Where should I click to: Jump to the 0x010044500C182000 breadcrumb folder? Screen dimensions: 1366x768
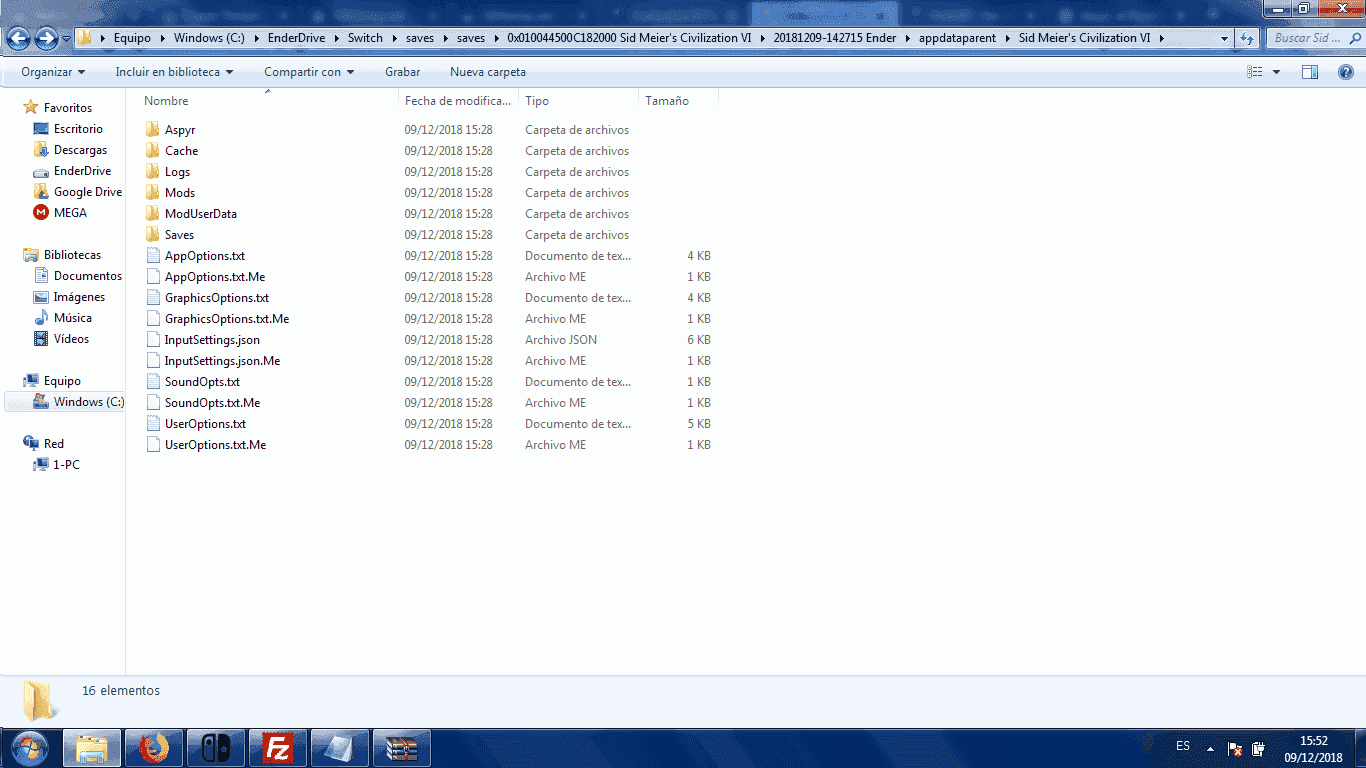coord(630,38)
